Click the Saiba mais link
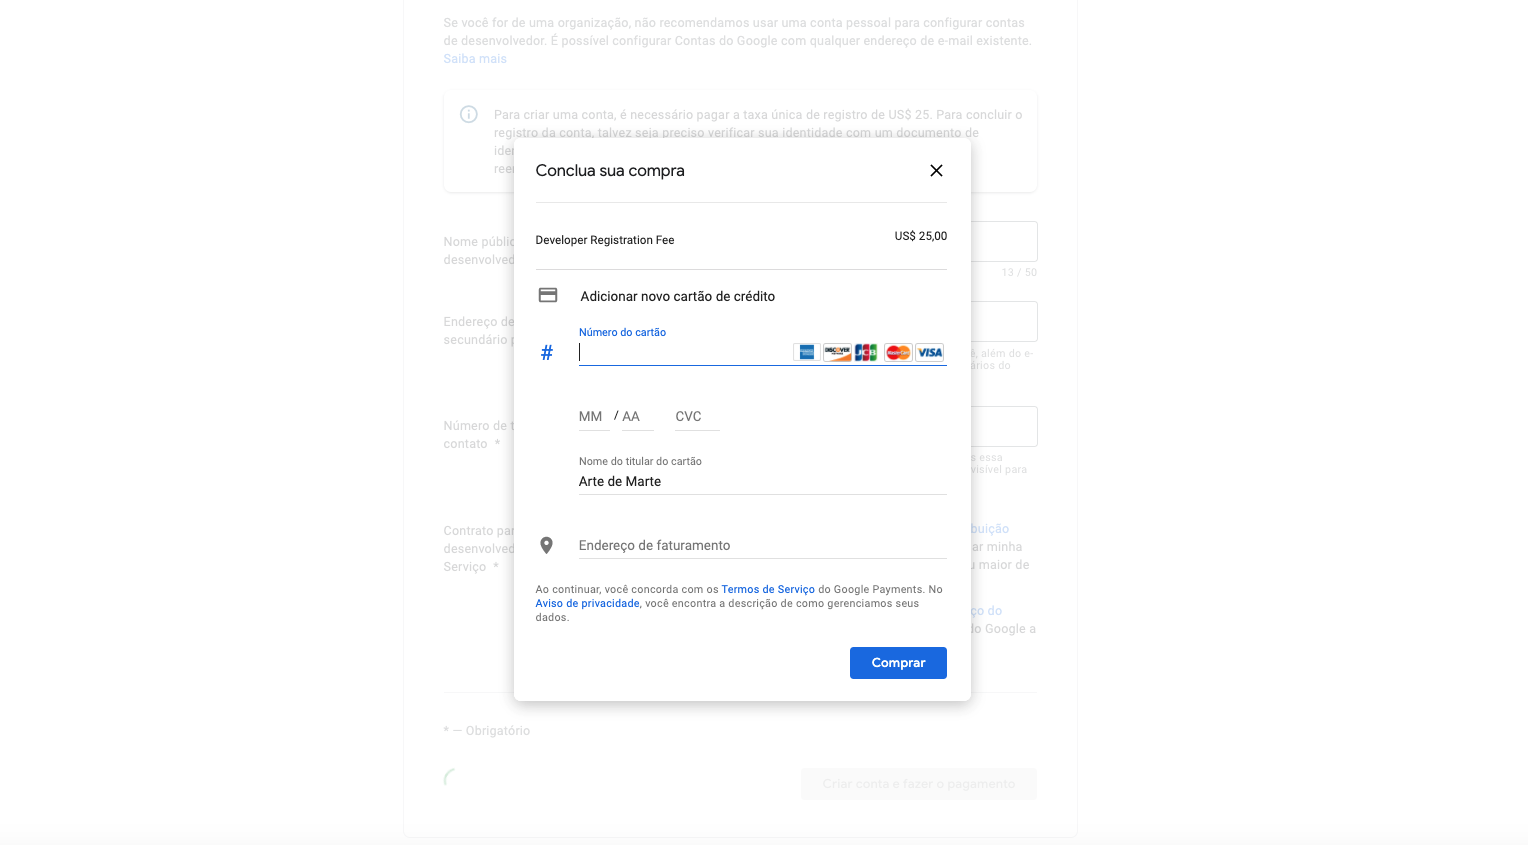 pyautogui.click(x=475, y=59)
